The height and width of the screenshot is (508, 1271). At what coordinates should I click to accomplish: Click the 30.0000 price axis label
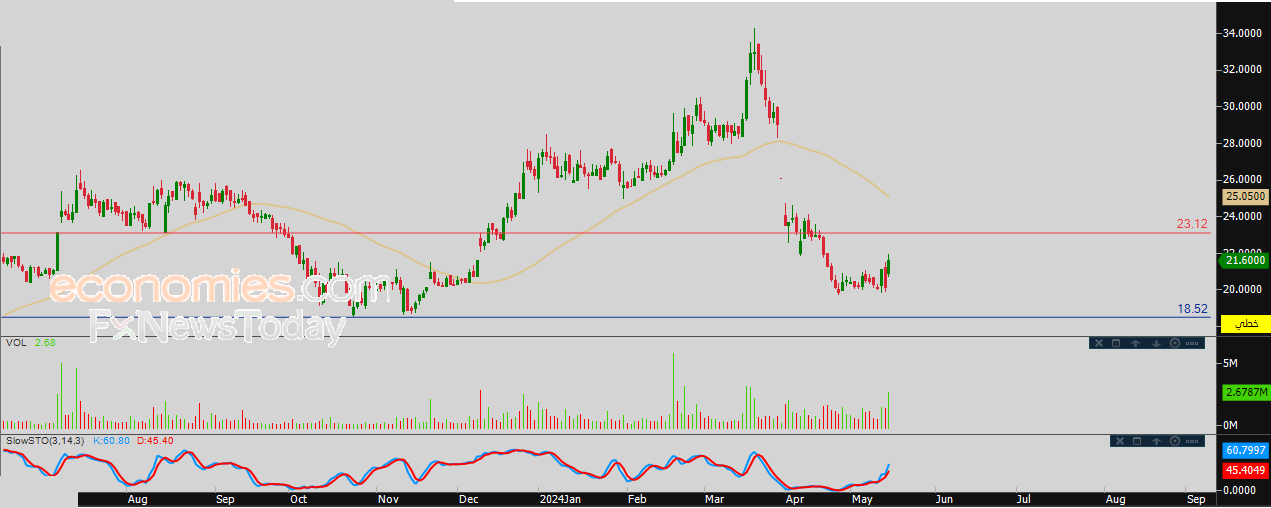(x=1241, y=106)
